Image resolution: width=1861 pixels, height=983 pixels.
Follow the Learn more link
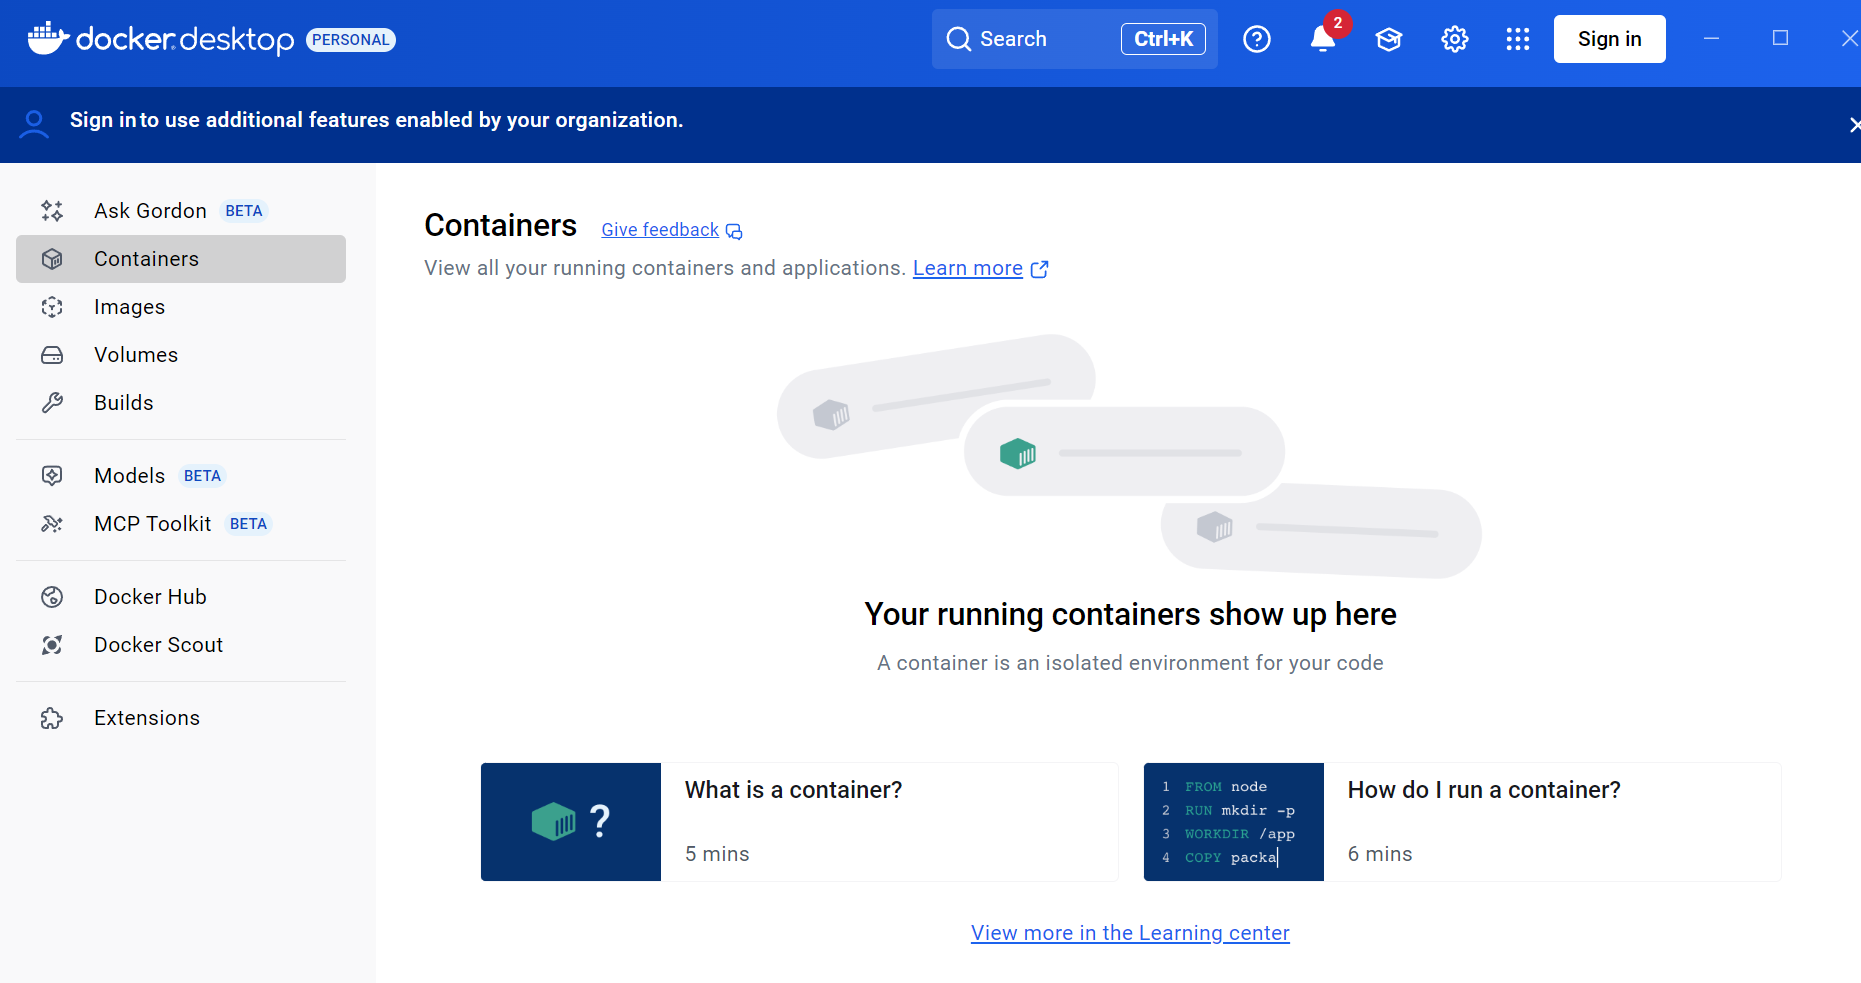[x=968, y=268]
